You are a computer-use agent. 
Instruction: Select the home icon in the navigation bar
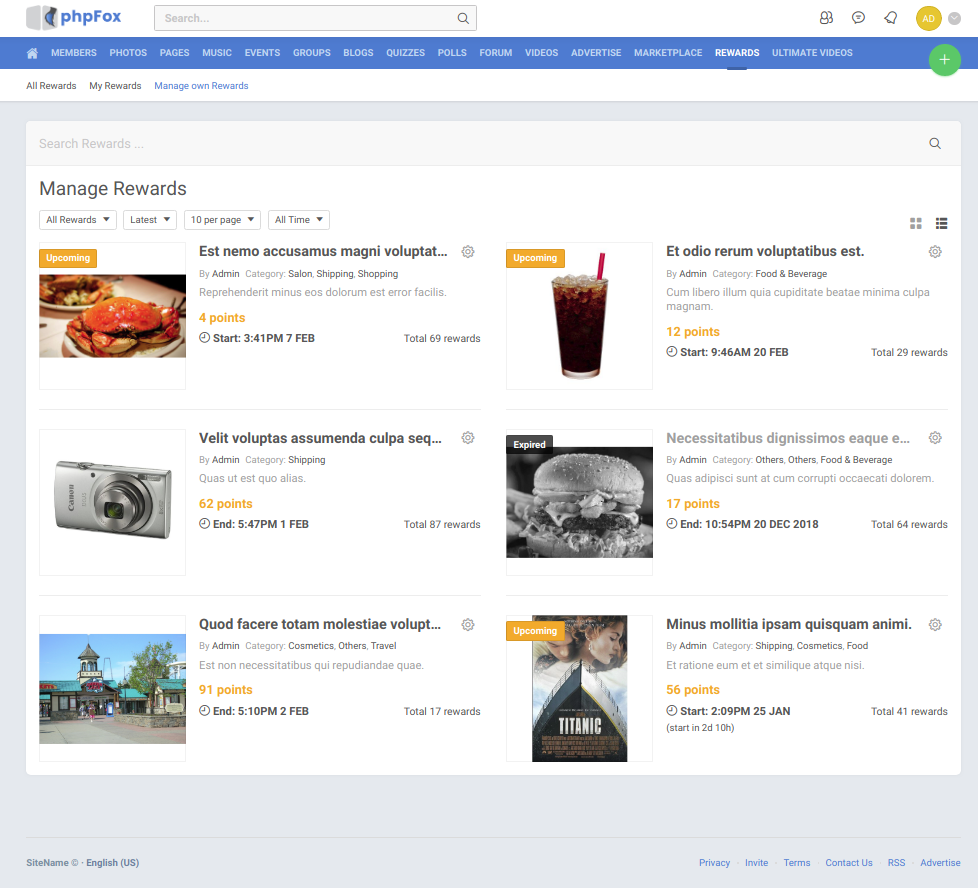click(32, 53)
